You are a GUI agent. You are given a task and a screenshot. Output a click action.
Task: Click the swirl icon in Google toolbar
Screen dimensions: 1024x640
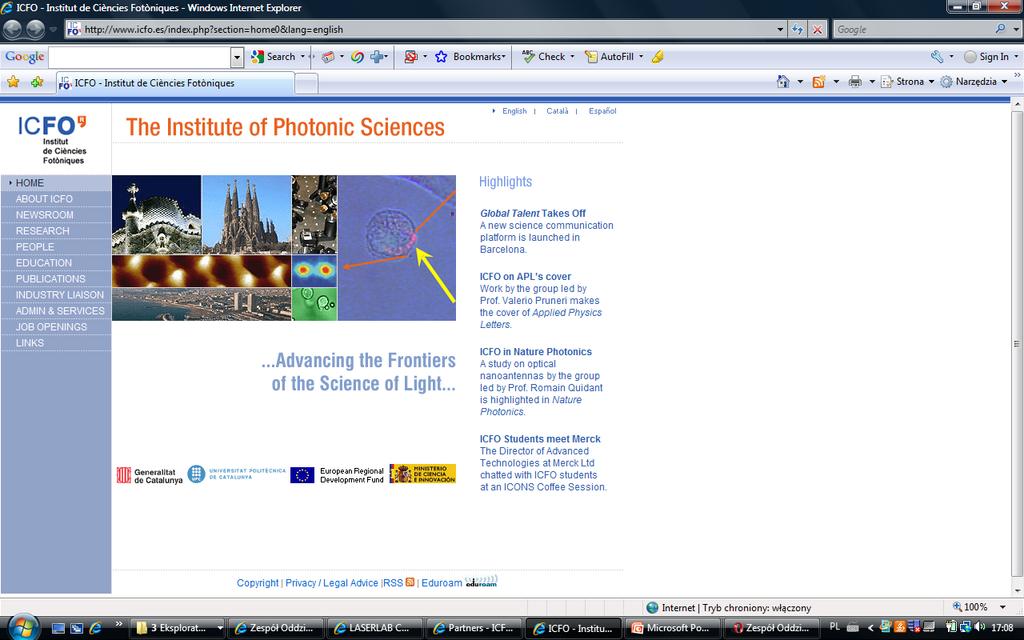click(x=357, y=57)
